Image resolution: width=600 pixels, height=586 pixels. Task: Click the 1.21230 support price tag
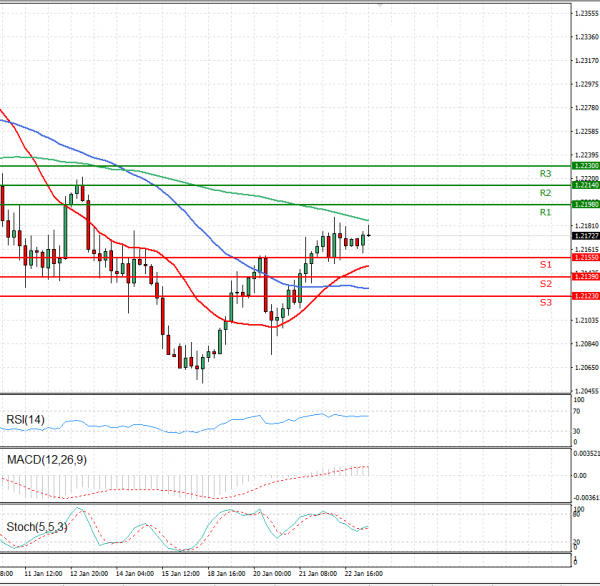[x=586, y=296]
